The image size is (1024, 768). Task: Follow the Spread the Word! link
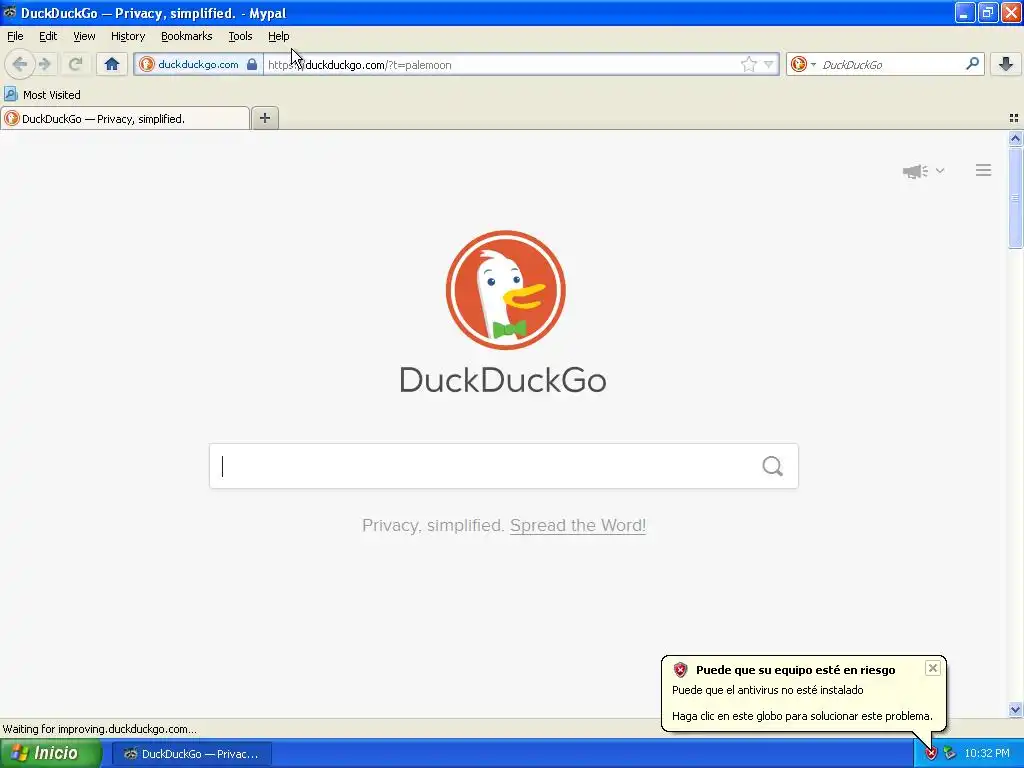[x=578, y=525]
